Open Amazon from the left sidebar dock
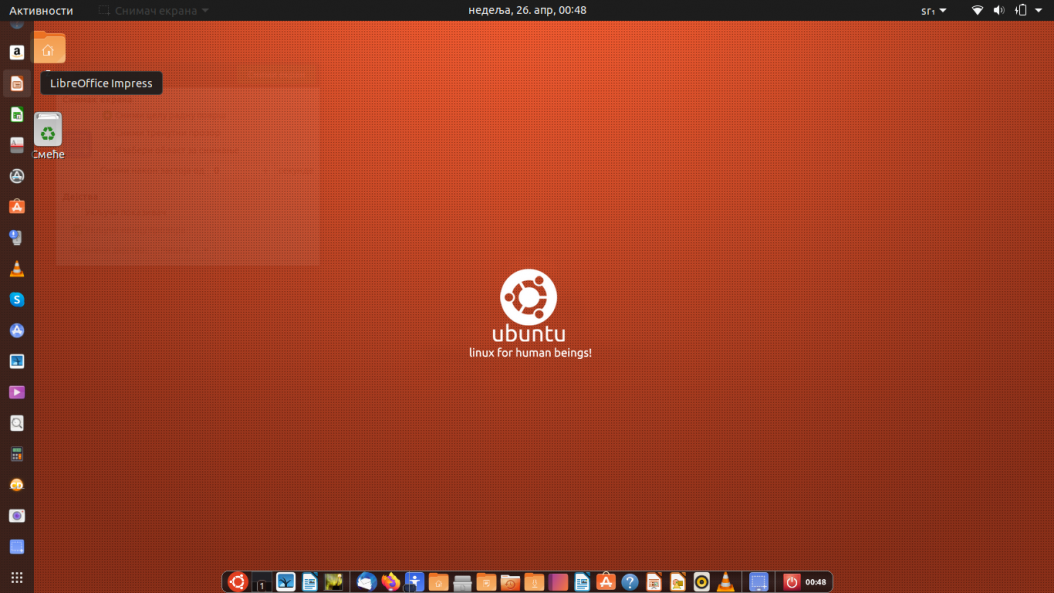Screen dimensions: 1054x593 (x=17, y=52)
